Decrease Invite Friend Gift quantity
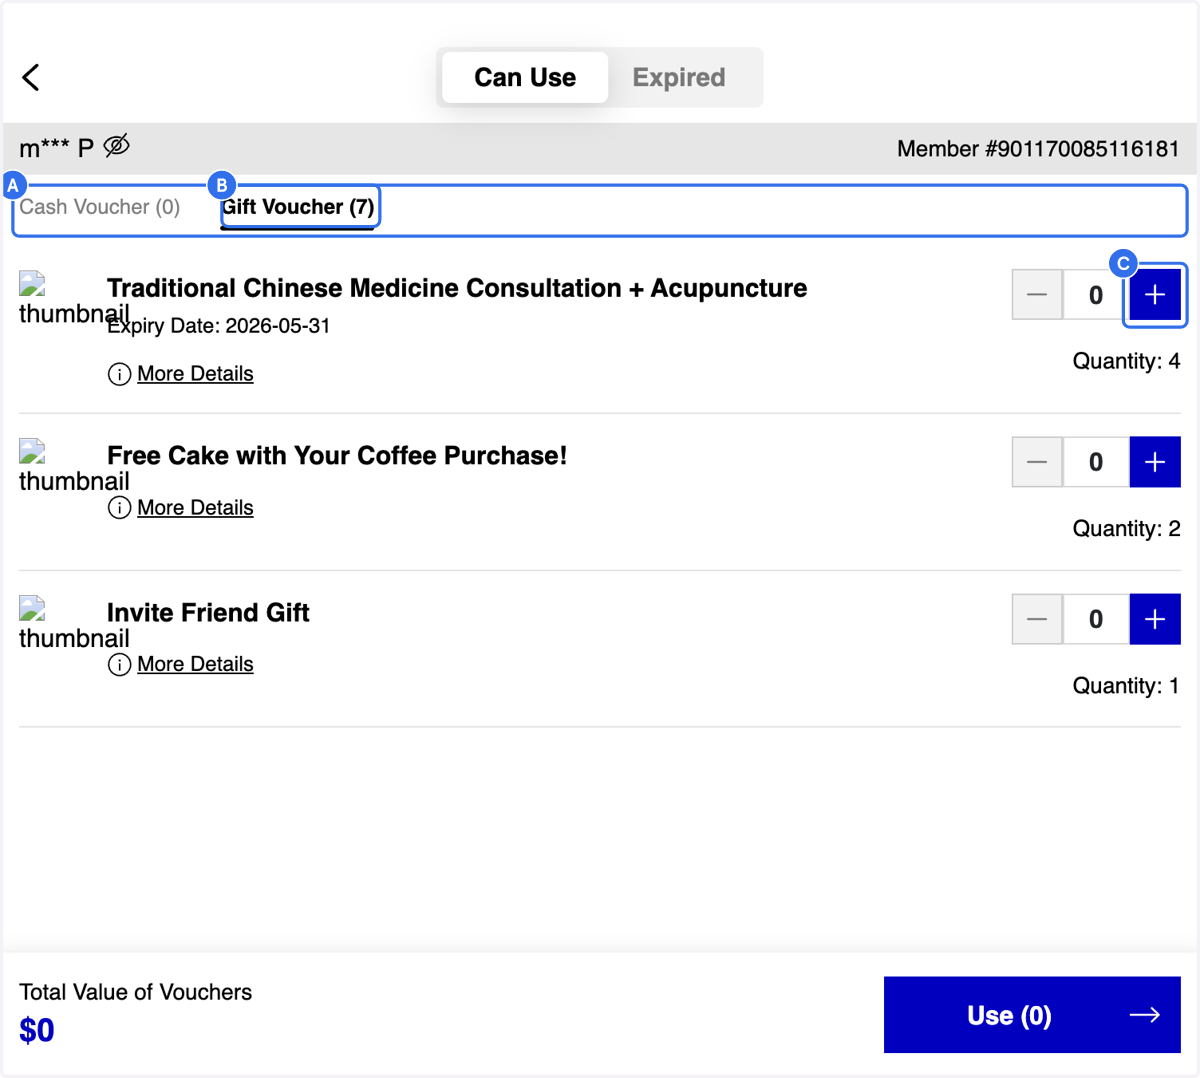Screen dimensions: 1200x1078 (1037, 619)
